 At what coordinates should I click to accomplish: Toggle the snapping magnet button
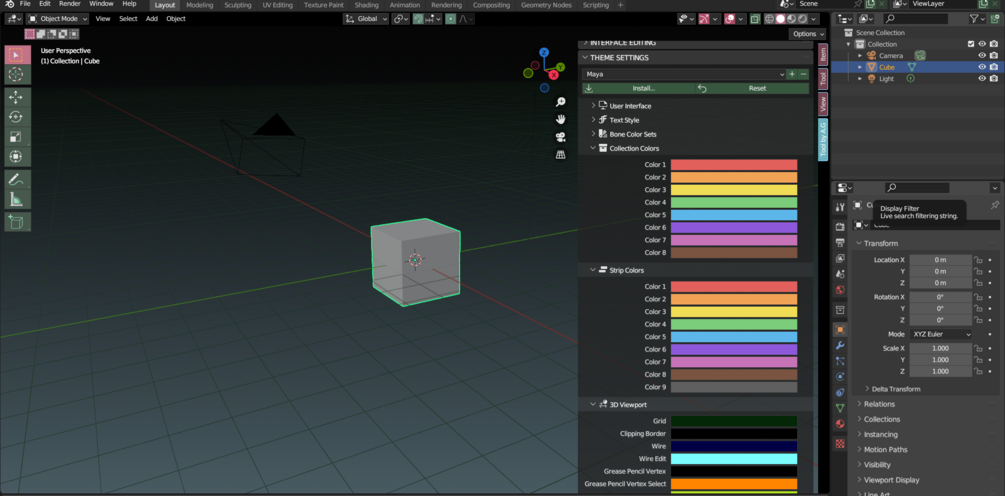click(418, 19)
